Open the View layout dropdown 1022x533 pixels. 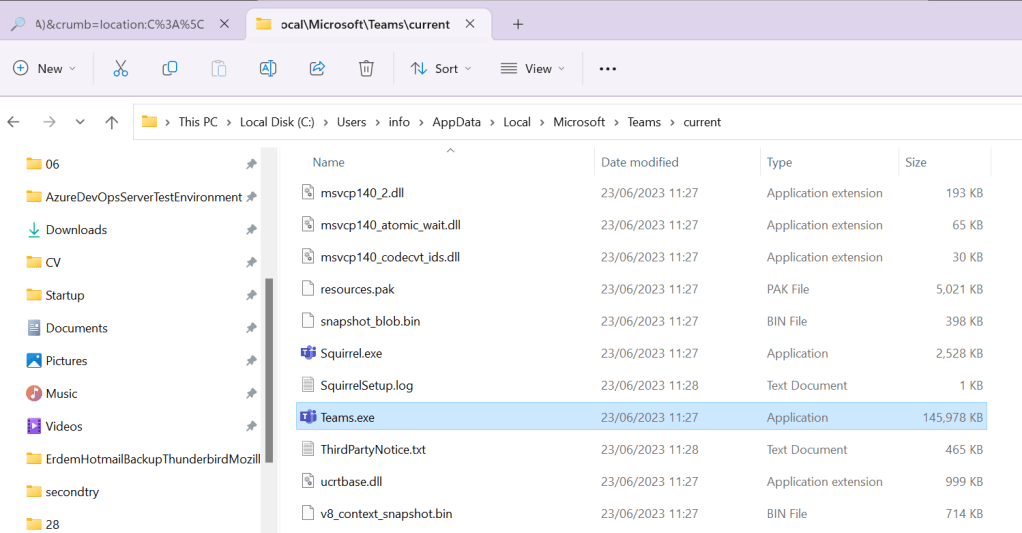click(533, 68)
